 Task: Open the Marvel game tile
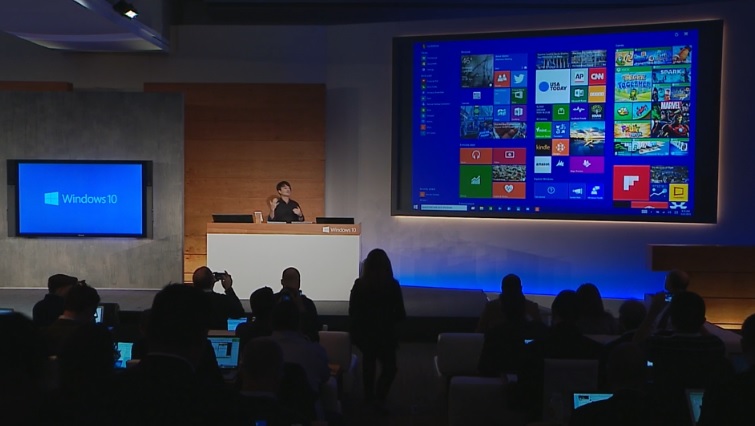pyautogui.click(x=670, y=119)
